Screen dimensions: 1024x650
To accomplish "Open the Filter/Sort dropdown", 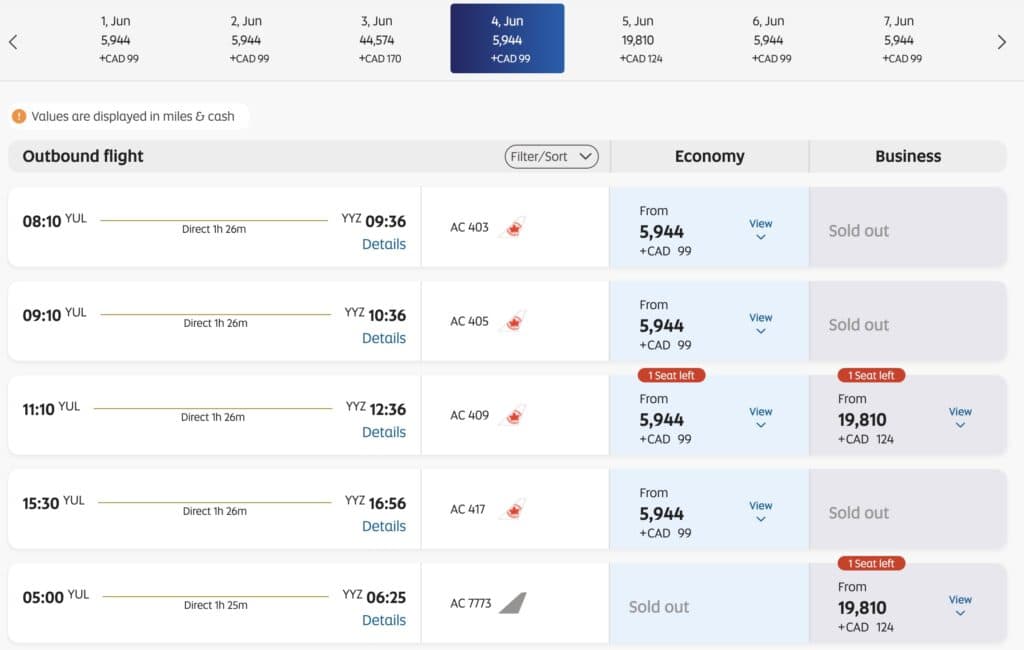I will click(552, 156).
